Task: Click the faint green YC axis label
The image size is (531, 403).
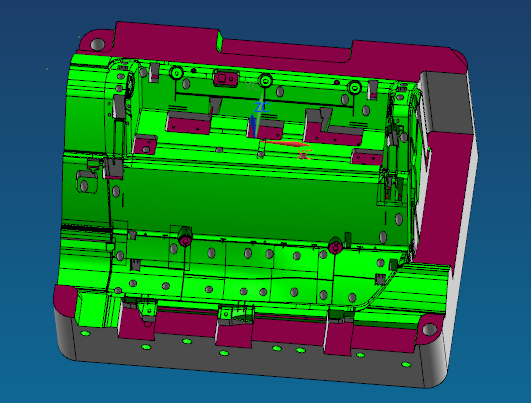Action: pos(252,87)
